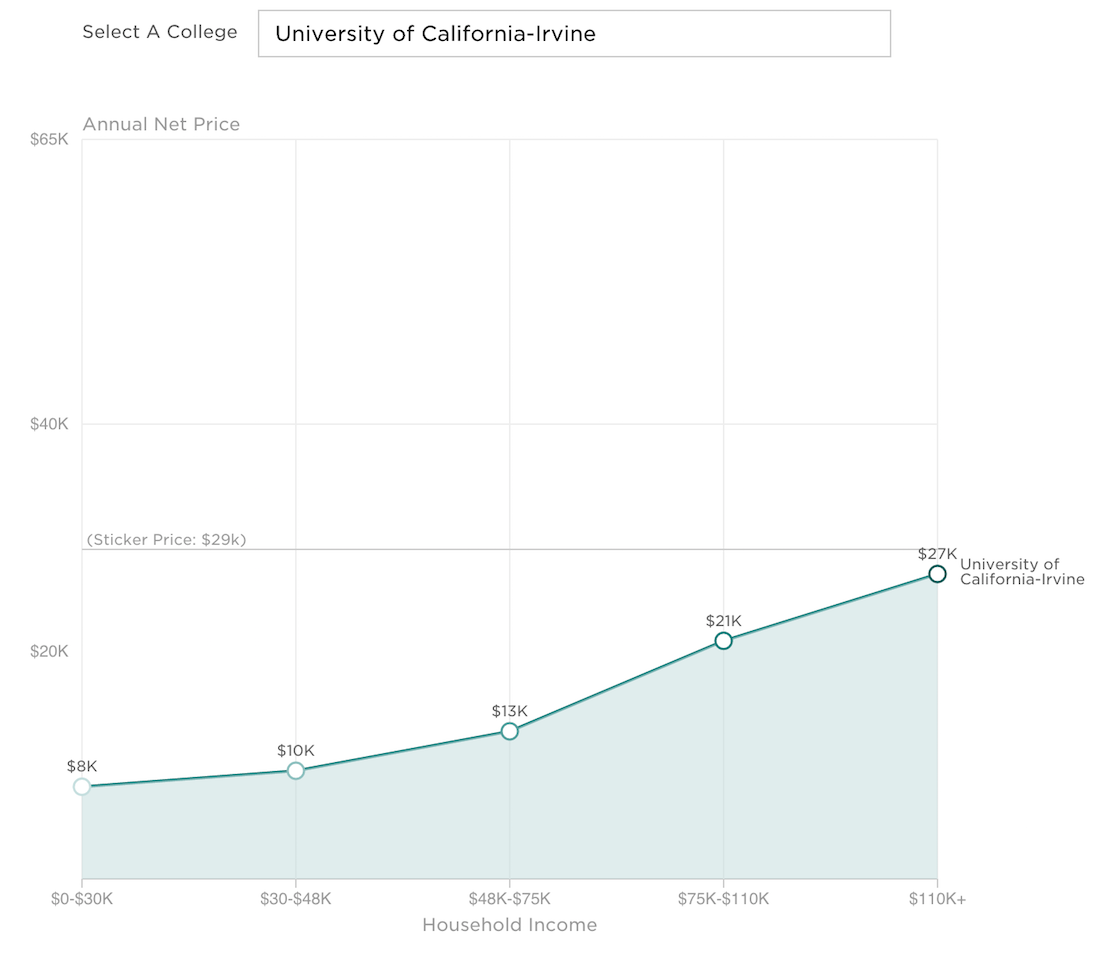Click the '$65K' price axis label
Image resolution: width=1100 pixels, height=978 pixels.
(49, 140)
